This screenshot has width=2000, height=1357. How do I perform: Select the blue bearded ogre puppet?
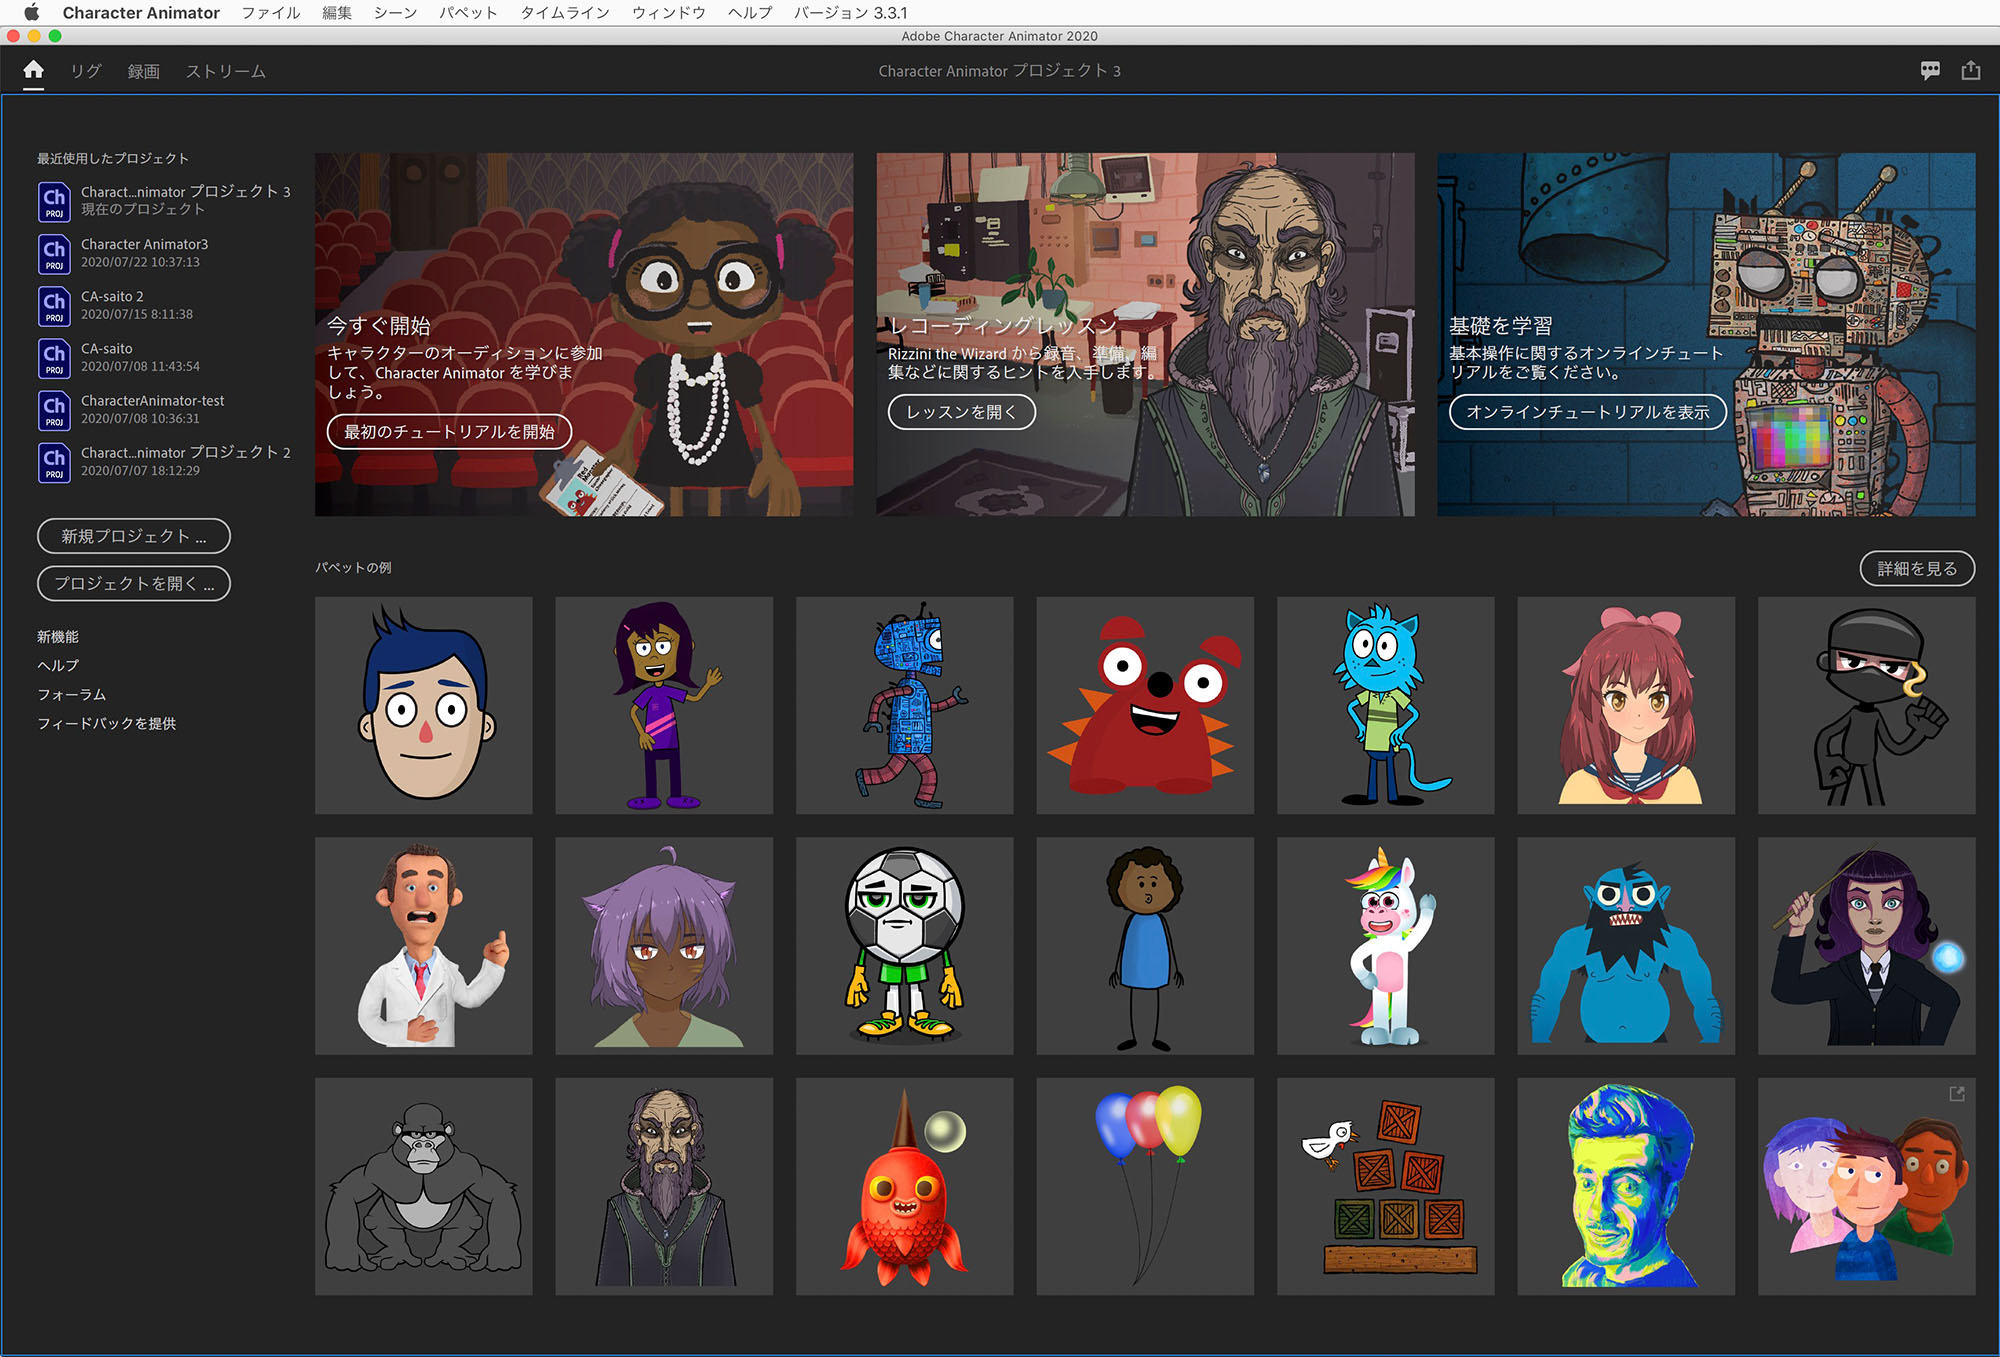tap(1626, 946)
